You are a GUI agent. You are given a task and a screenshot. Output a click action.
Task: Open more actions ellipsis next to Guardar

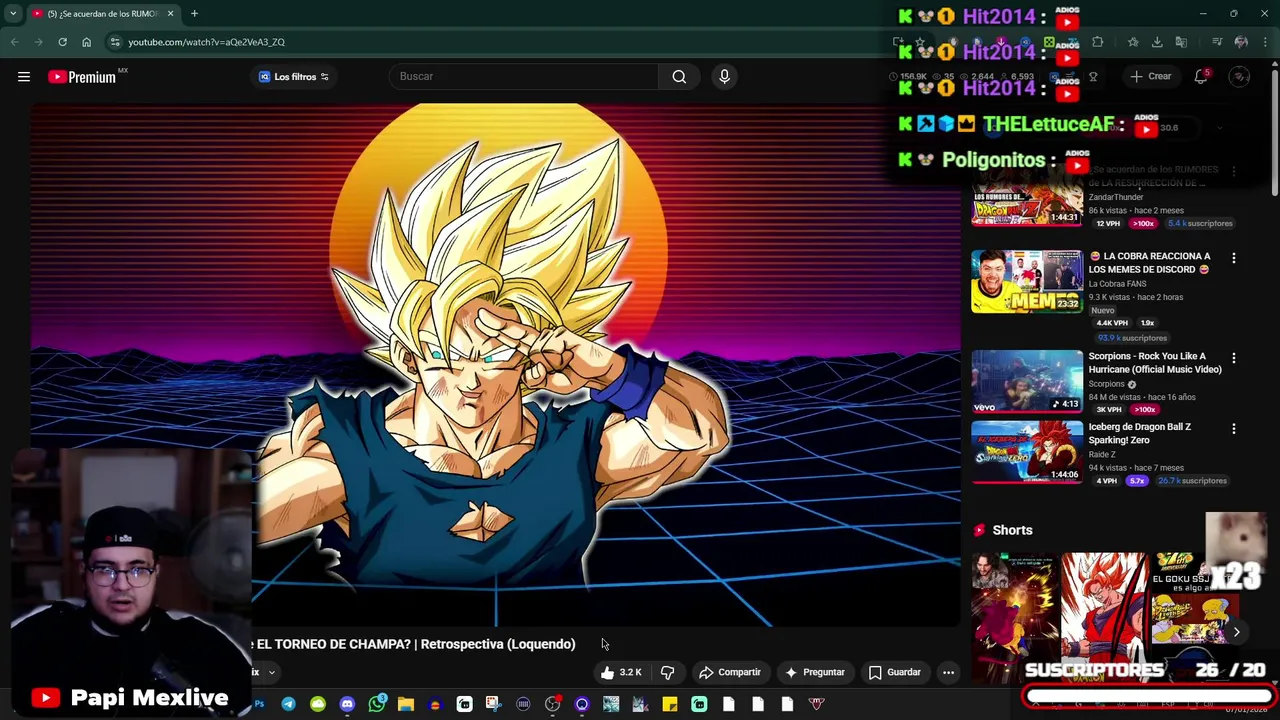(948, 672)
